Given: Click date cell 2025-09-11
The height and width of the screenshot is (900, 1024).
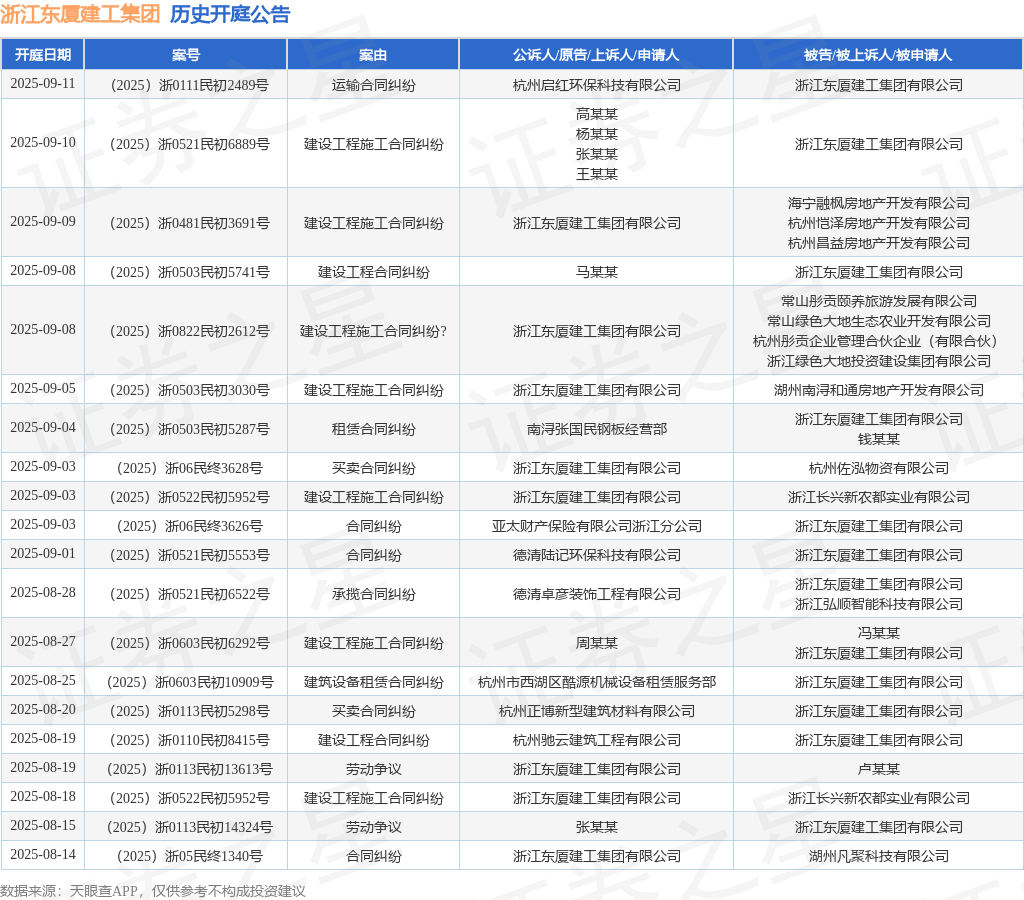Looking at the screenshot, I should (x=43, y=84).
